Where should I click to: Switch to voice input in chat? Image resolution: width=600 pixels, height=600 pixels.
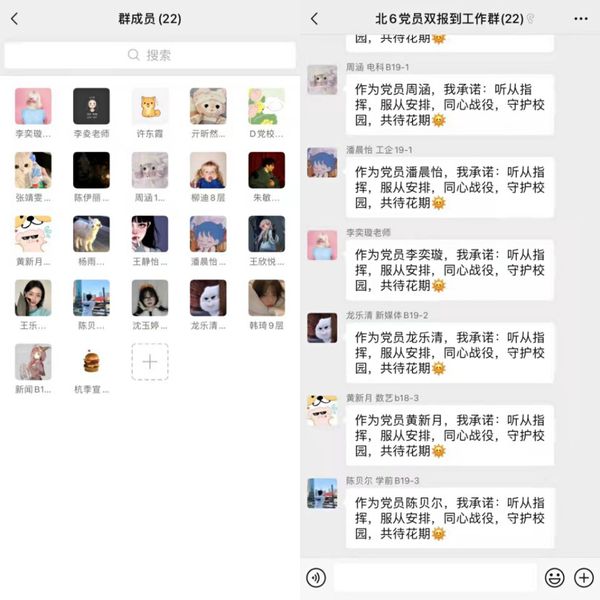click(x=316, y=577)
